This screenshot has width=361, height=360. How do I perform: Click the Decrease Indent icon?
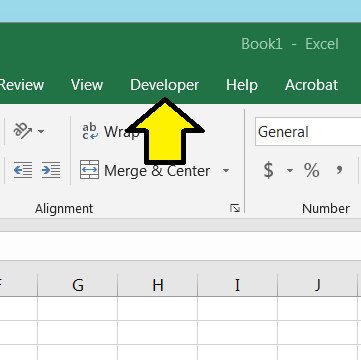[x=23, y=170]
